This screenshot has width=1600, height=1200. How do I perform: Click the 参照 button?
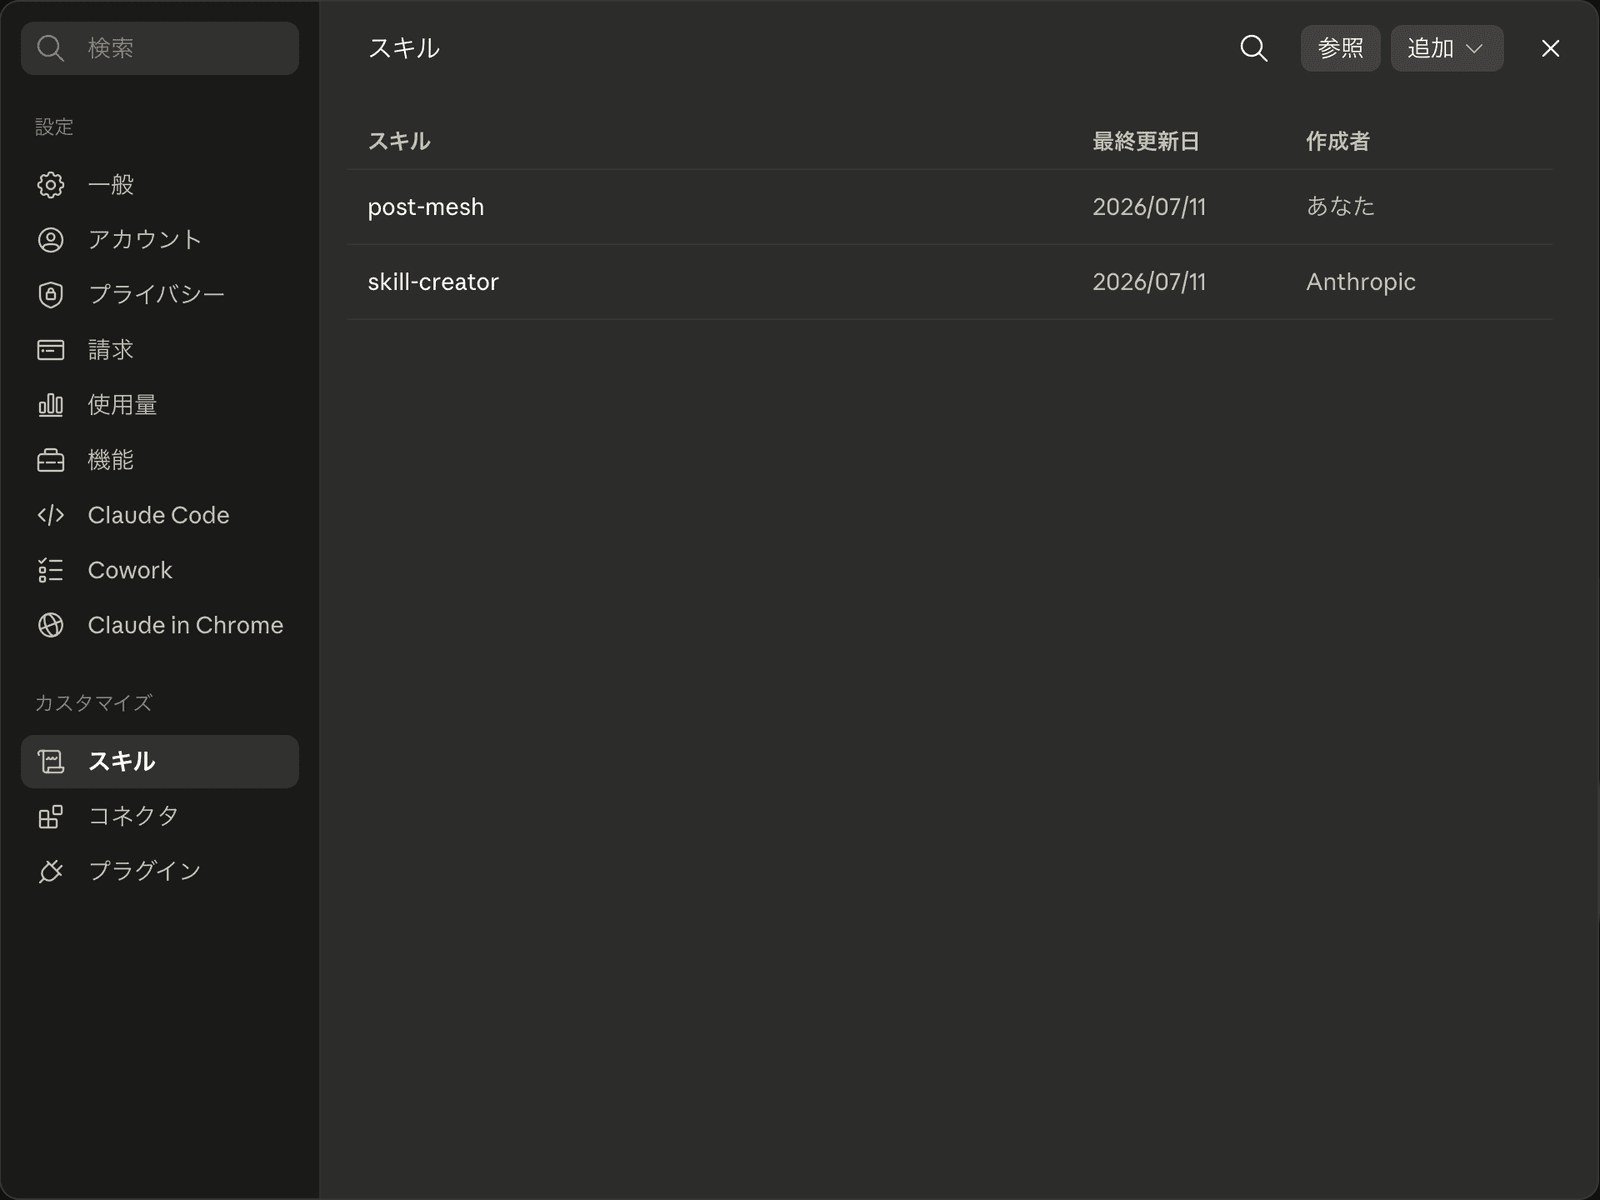click(1340, 48)
